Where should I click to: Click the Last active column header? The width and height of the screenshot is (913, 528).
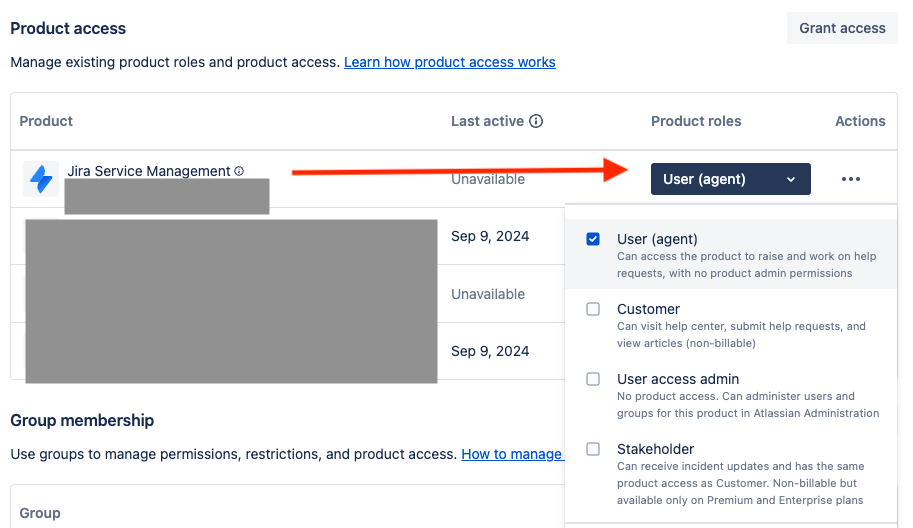[x=487, y=121]
